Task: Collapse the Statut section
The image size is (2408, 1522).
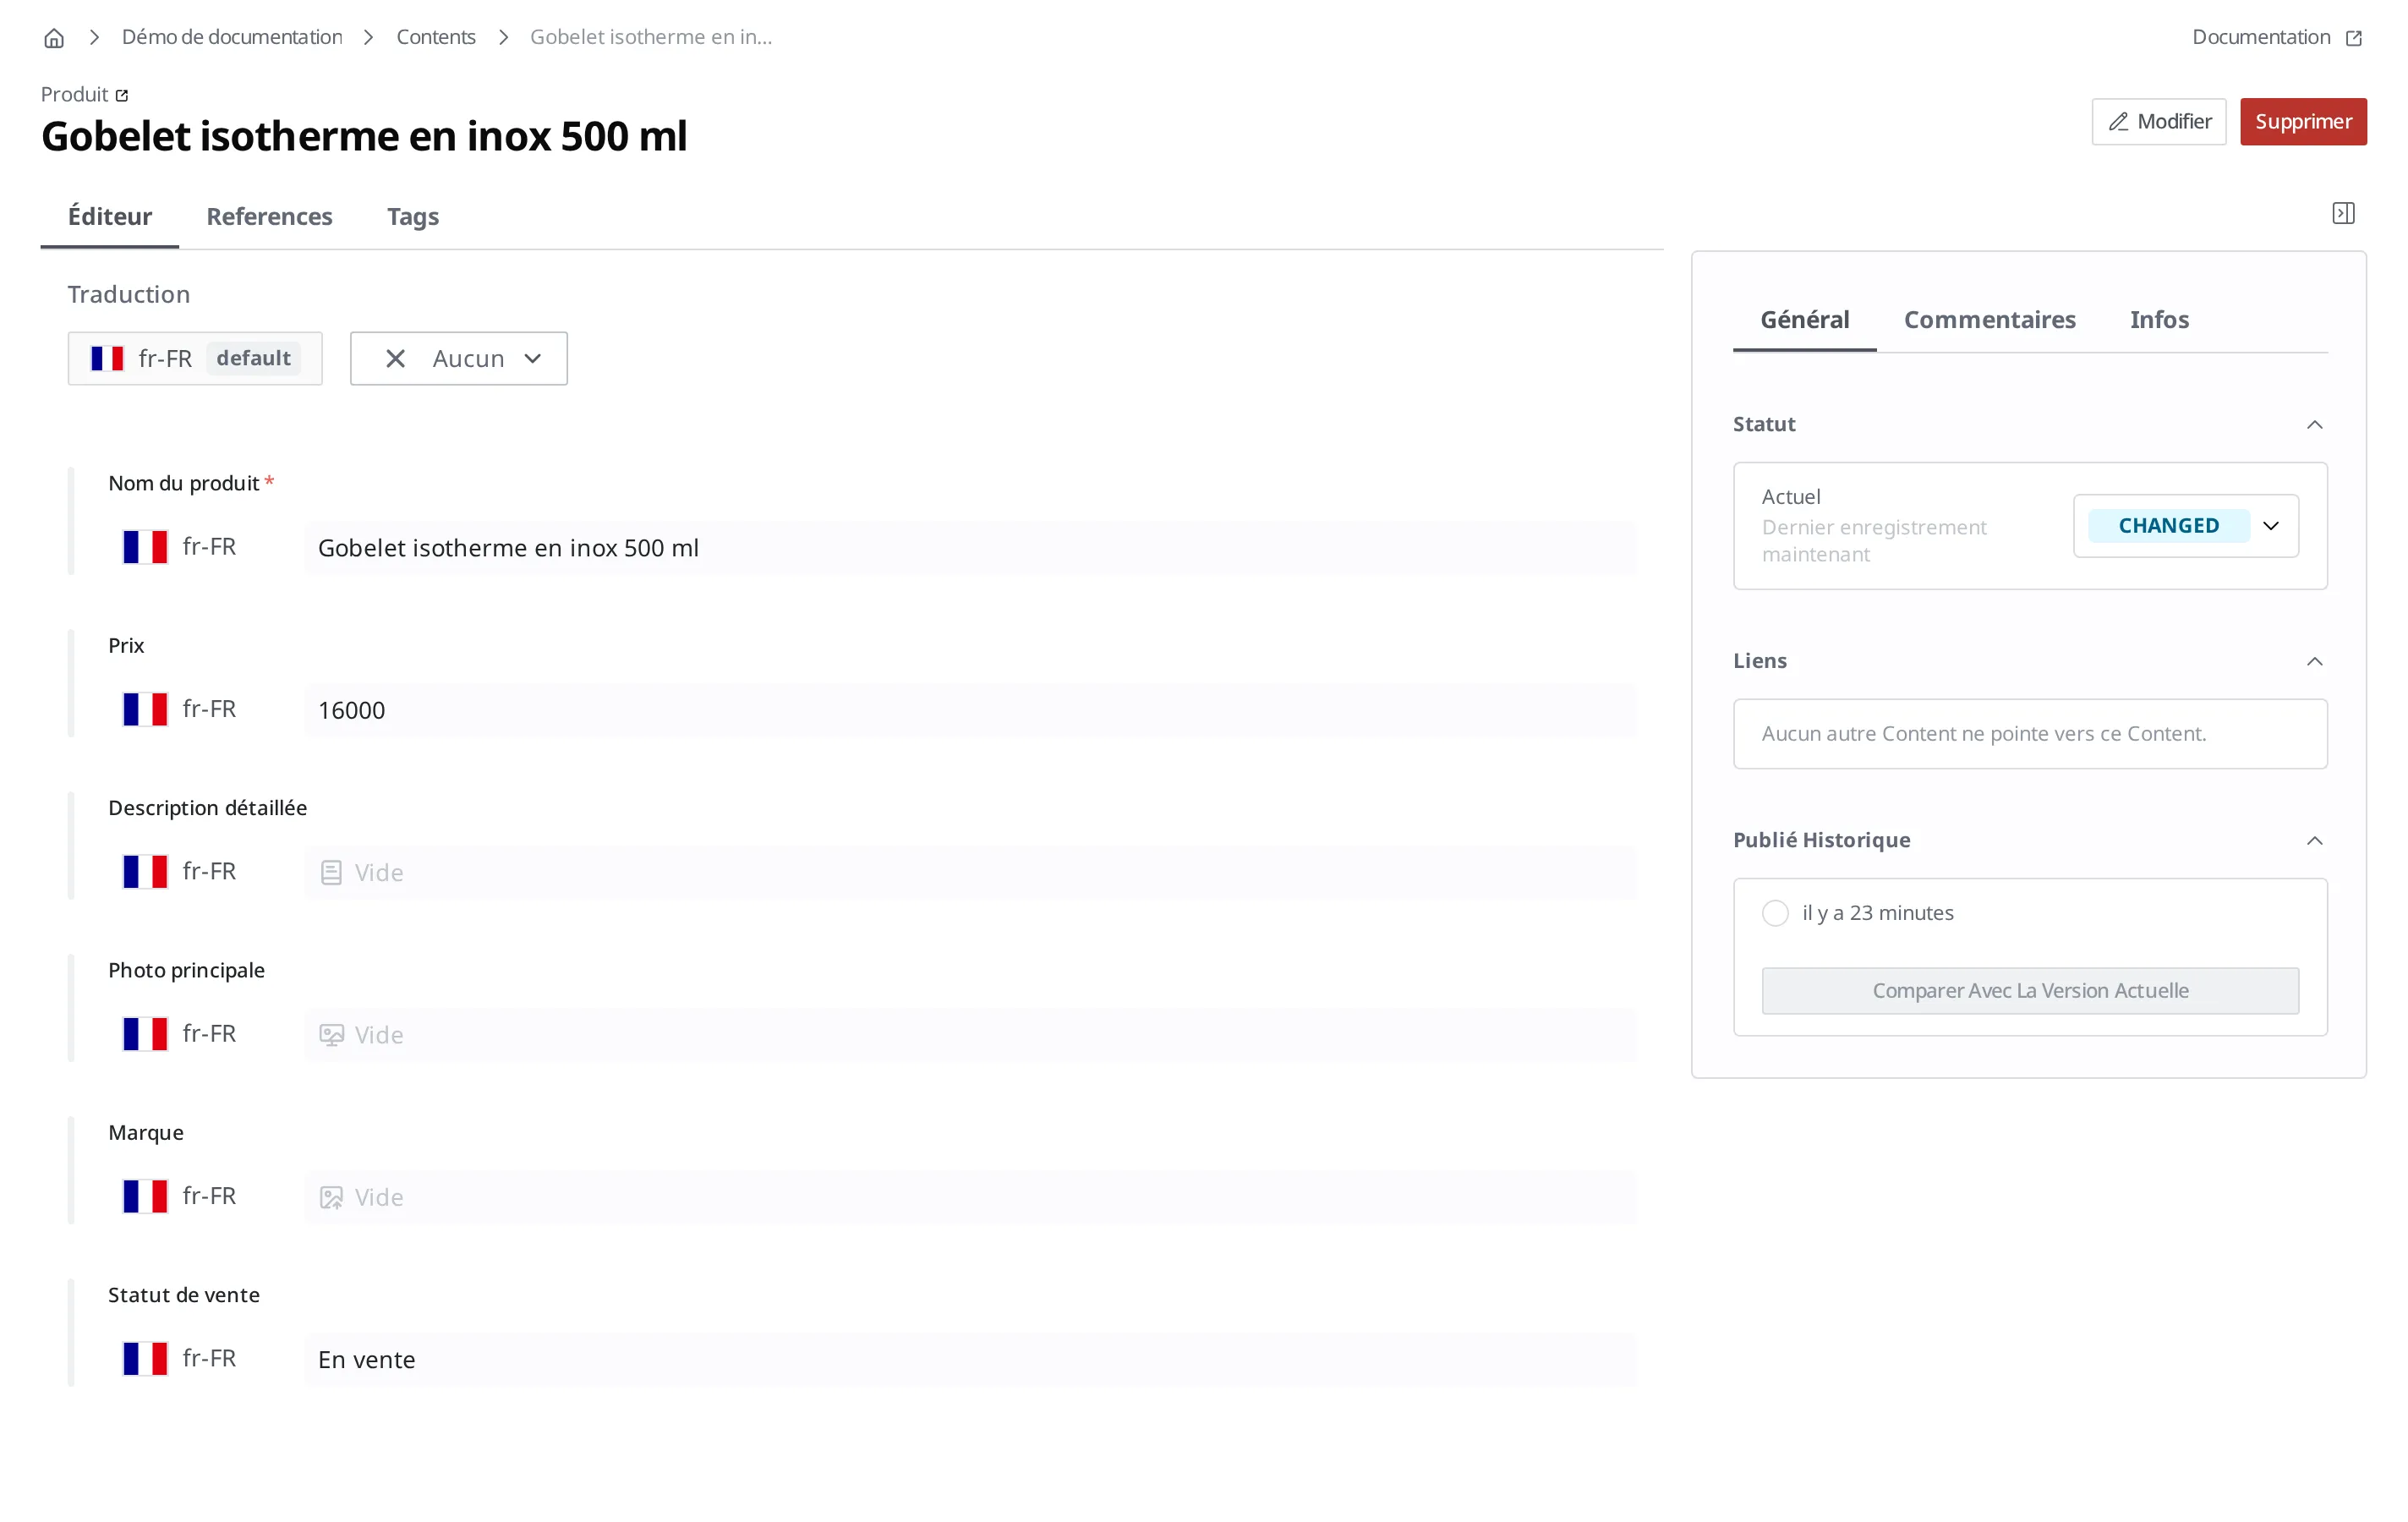Action: tap(2314, 425)
